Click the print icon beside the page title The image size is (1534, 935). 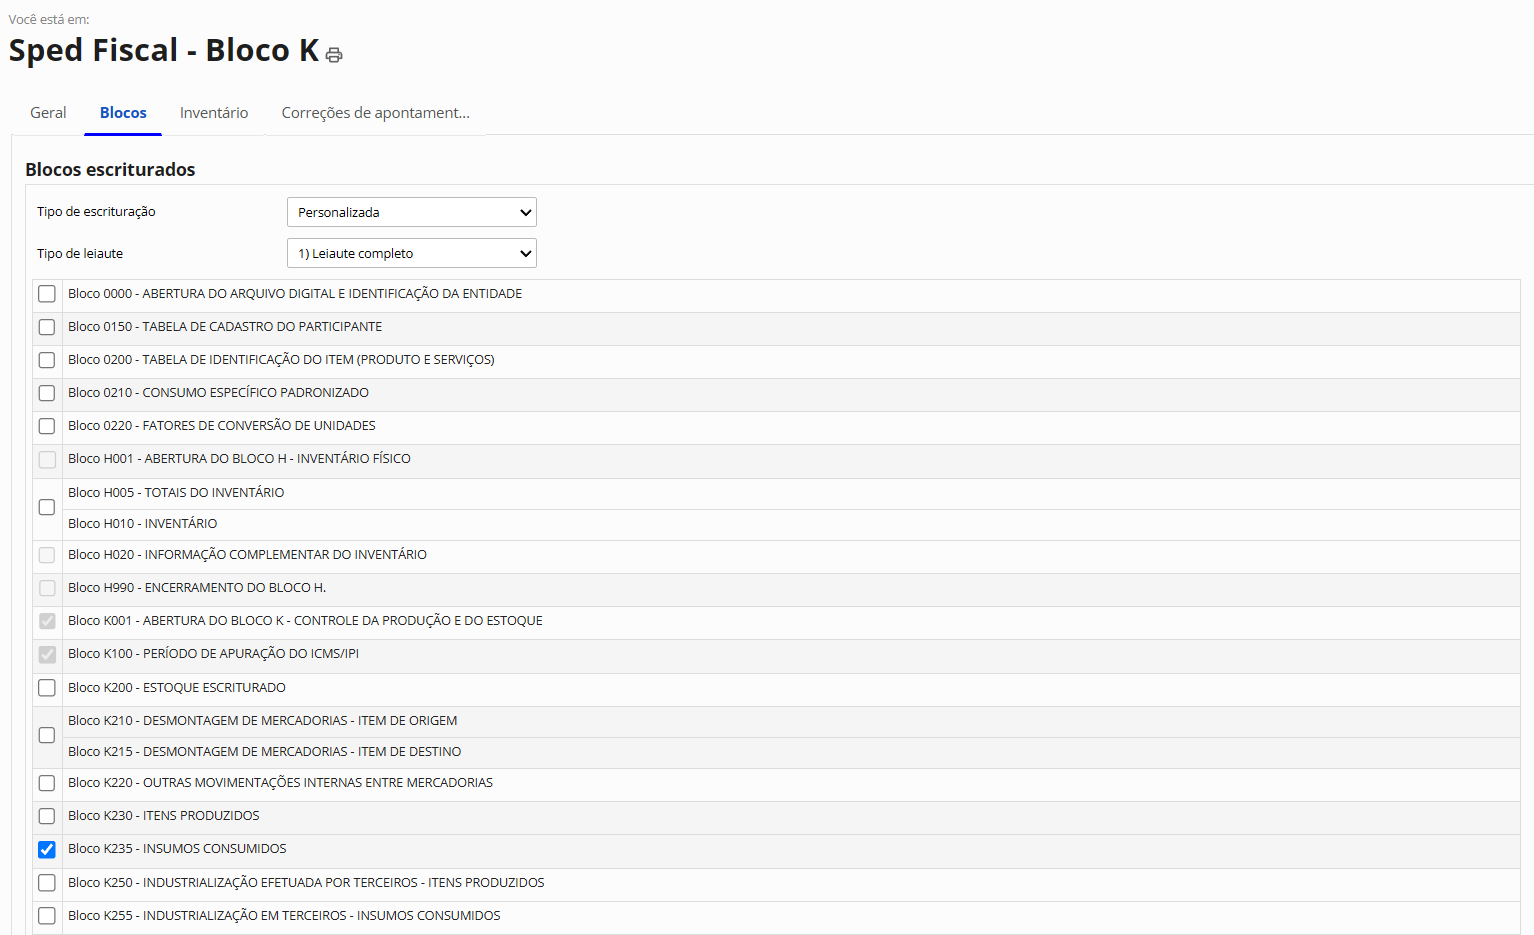pyautogui.click(x=334, y=55)
